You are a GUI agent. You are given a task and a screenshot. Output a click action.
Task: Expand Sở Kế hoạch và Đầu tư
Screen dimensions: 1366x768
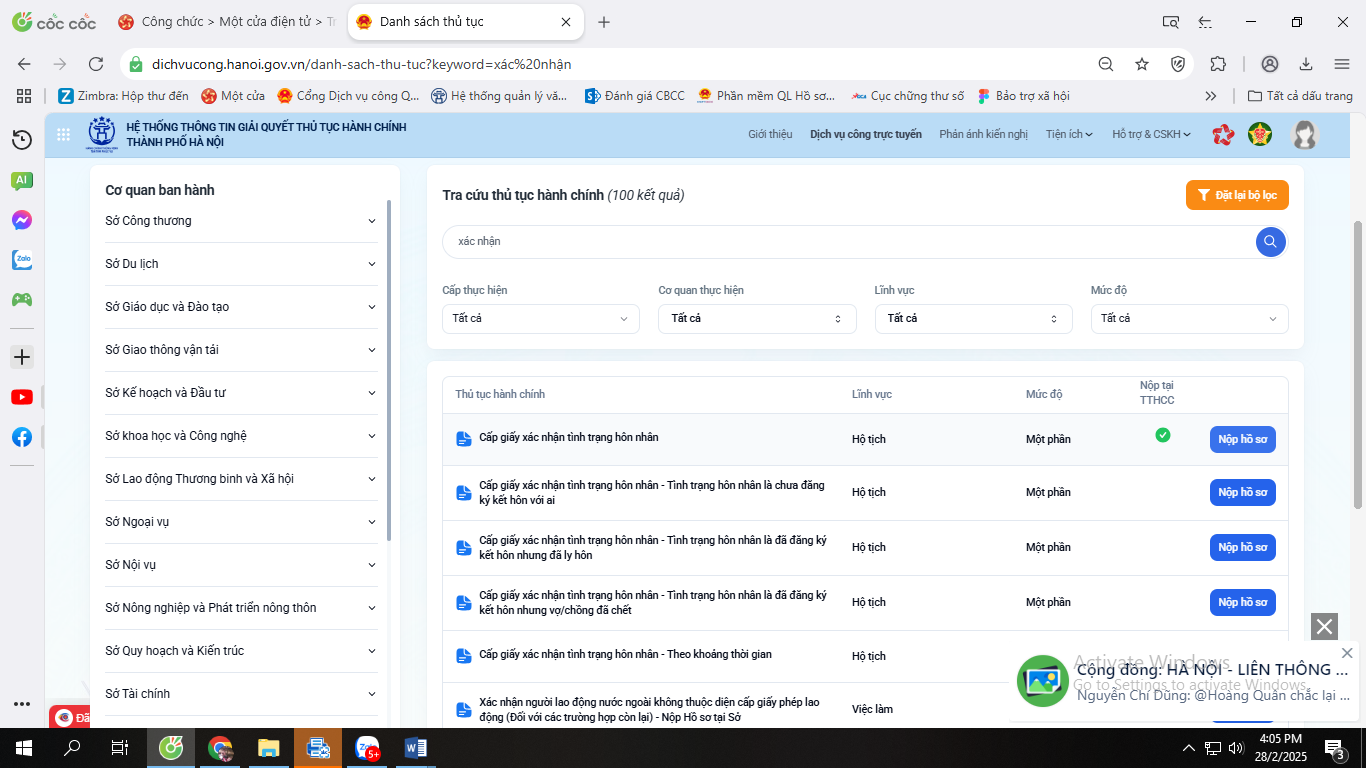[241, 393]
